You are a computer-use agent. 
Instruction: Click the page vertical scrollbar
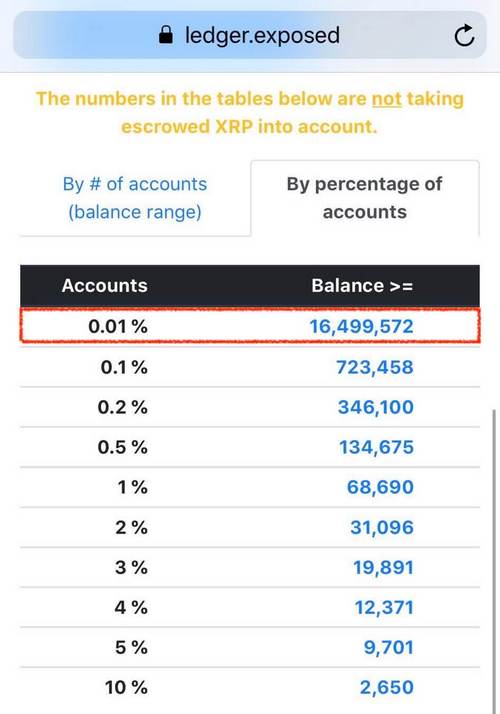click(495, 560)
